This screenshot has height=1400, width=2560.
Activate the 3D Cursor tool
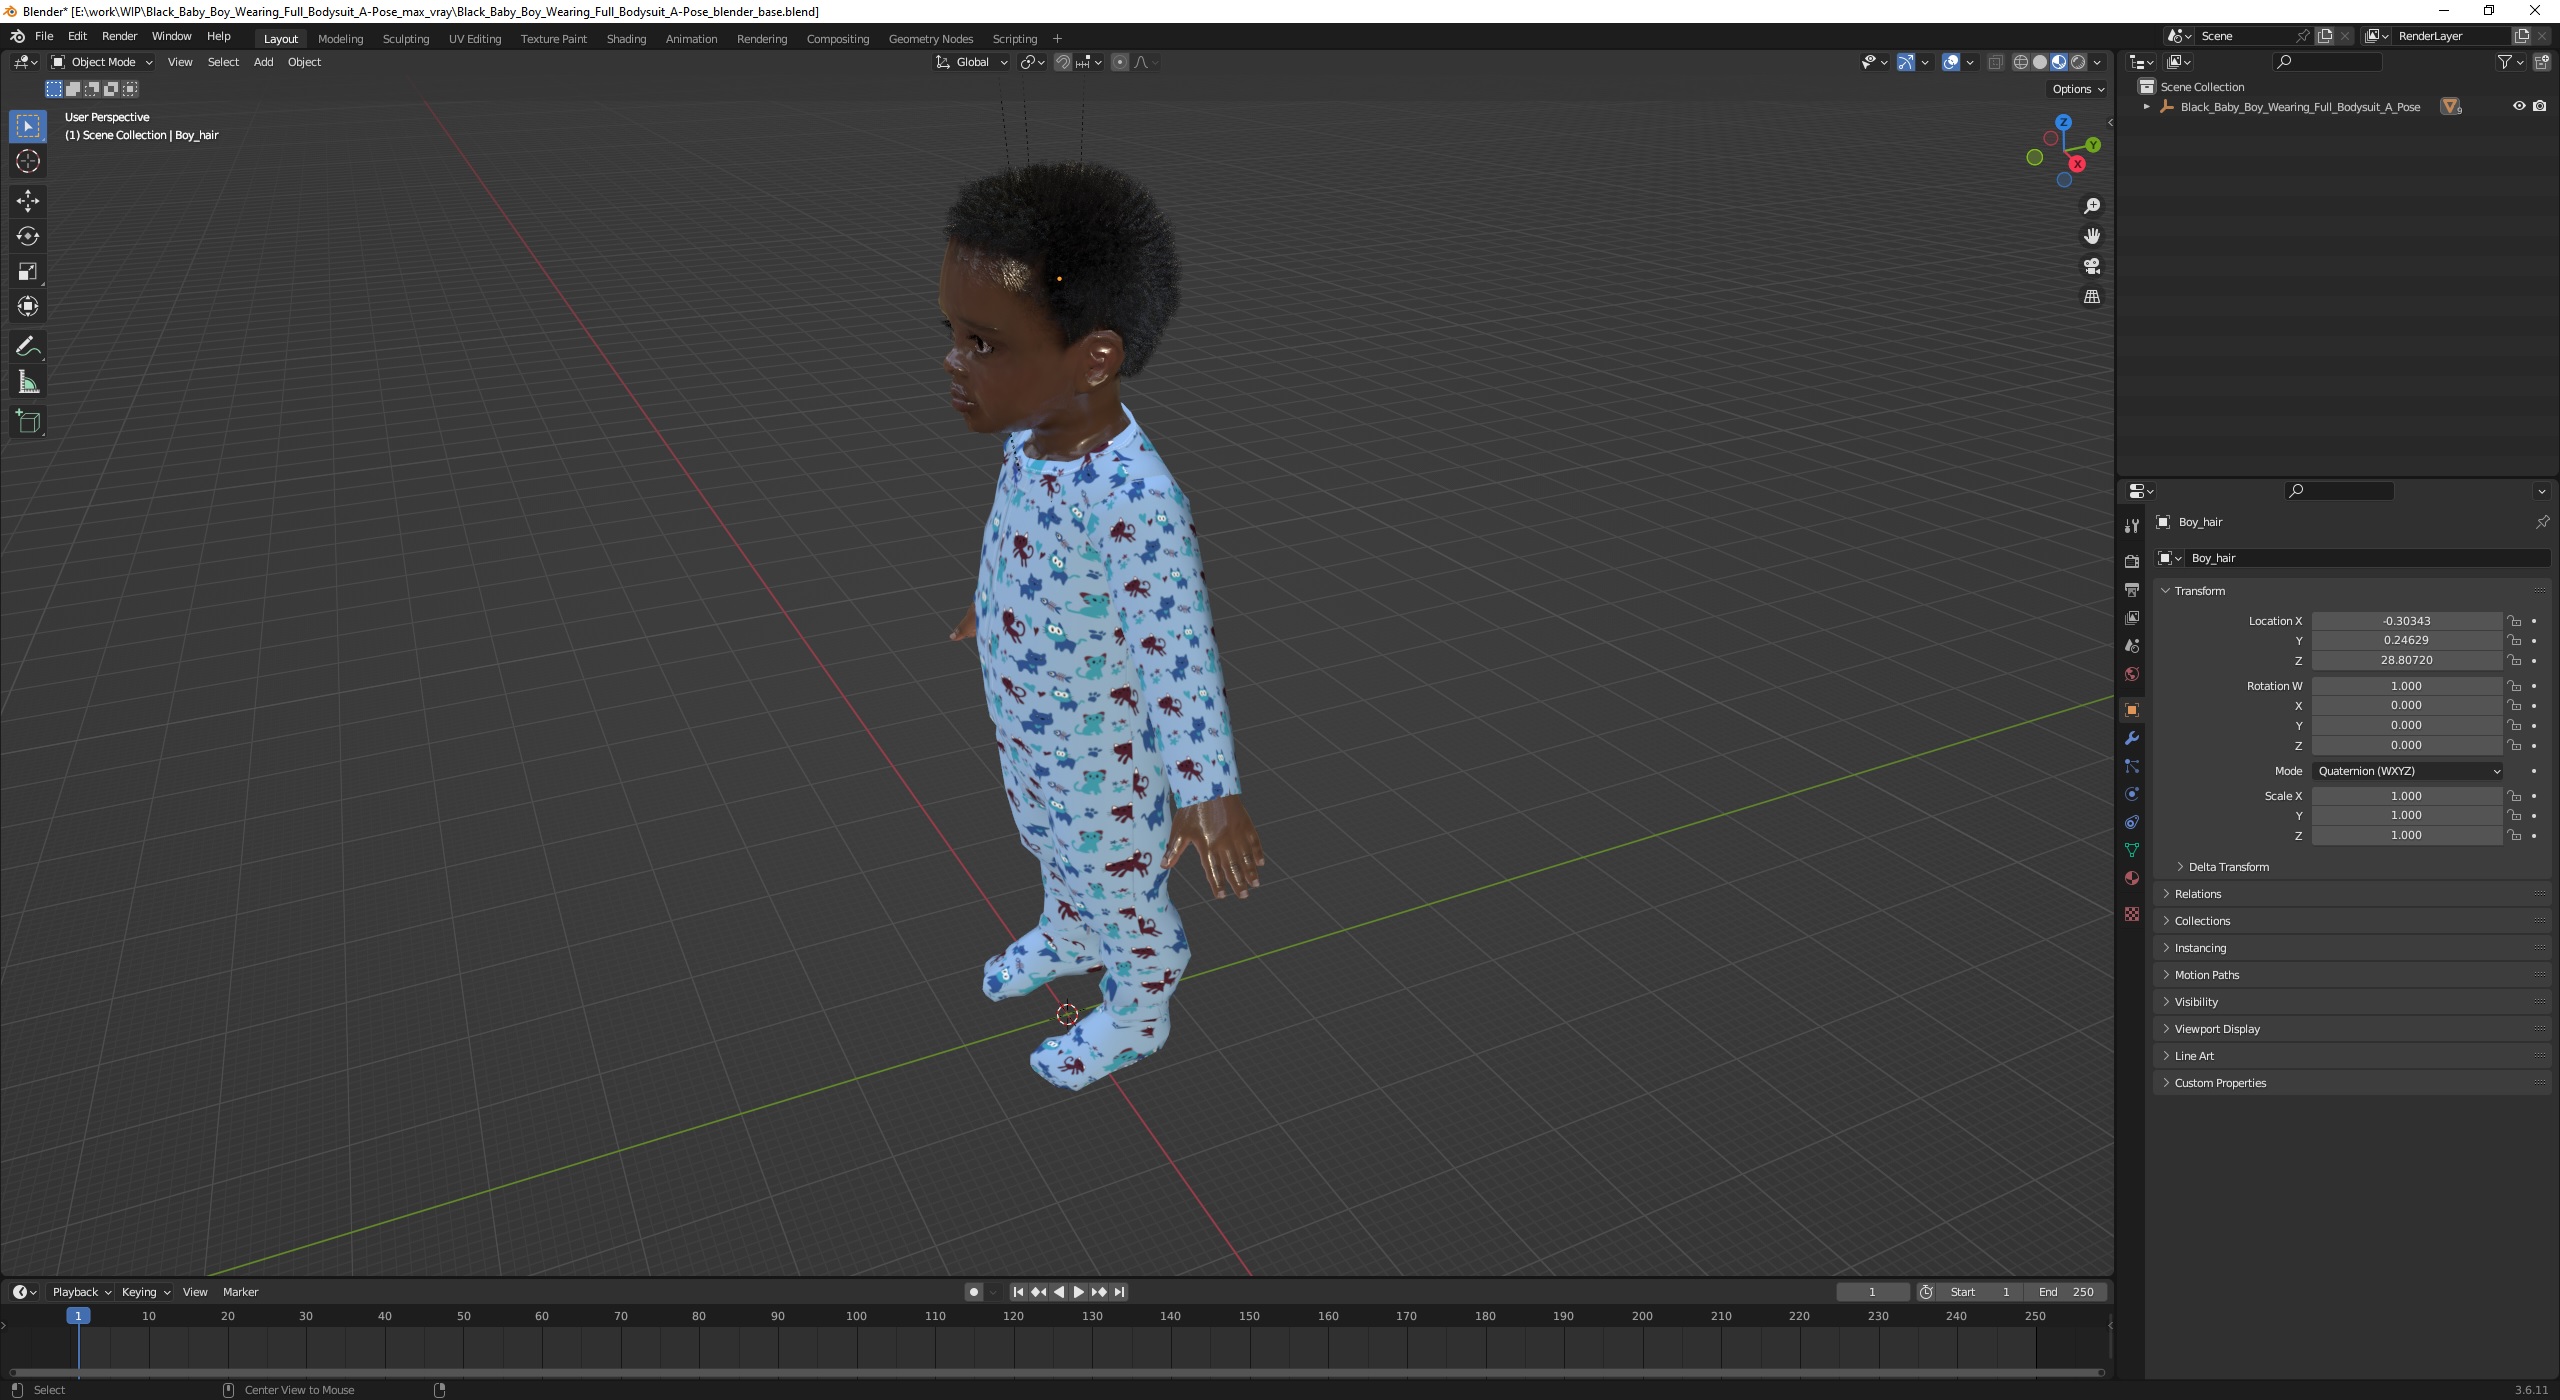coord(28,161)
